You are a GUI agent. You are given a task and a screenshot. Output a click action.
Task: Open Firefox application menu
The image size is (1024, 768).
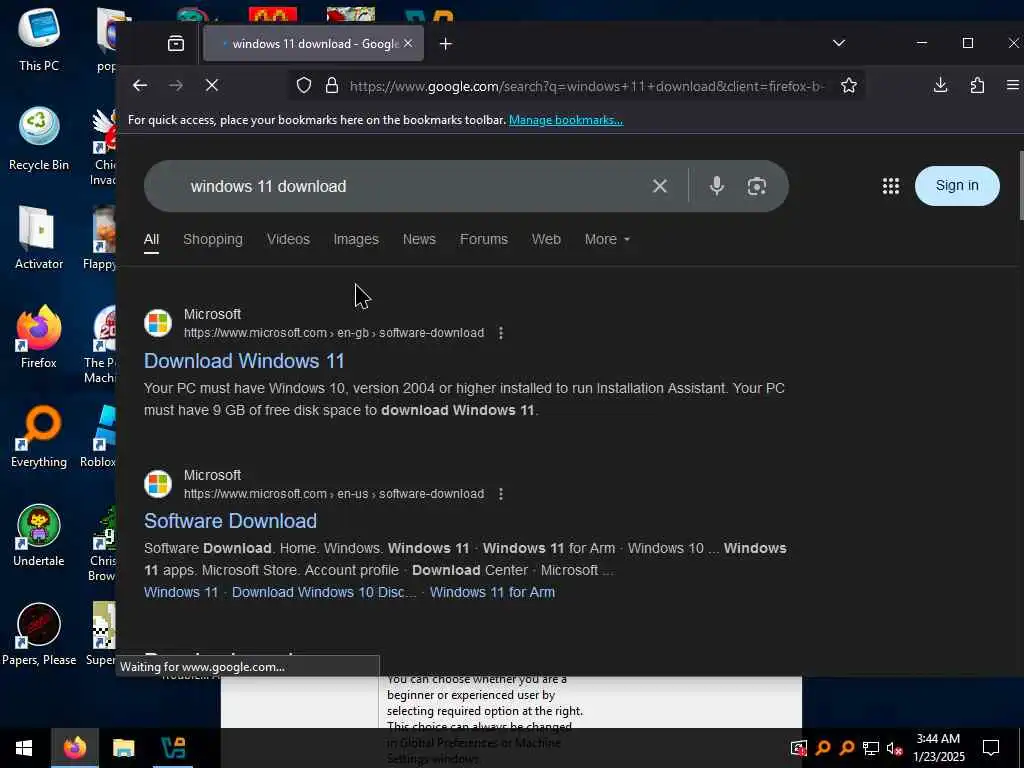click(1013, 85)
